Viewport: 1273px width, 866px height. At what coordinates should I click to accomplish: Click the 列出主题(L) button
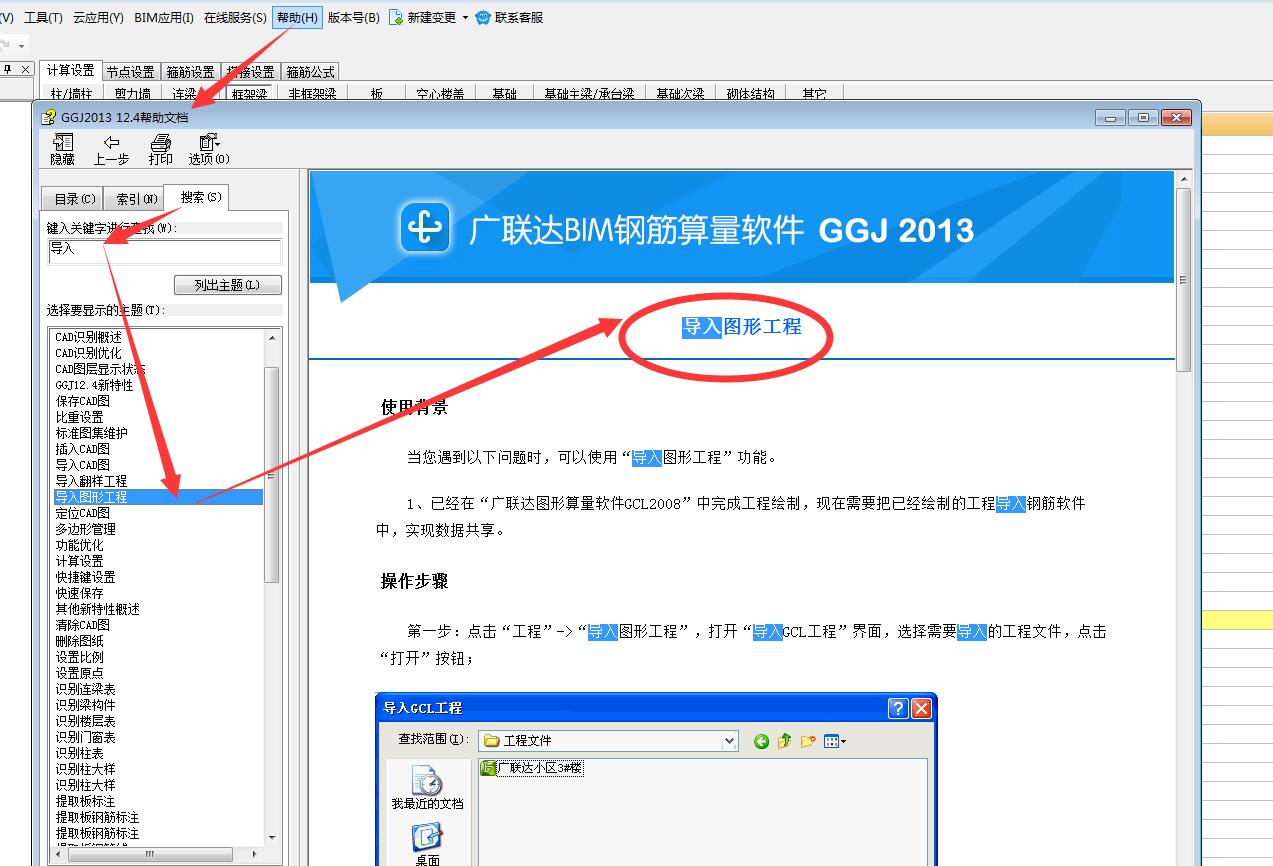tap(228, 285)
